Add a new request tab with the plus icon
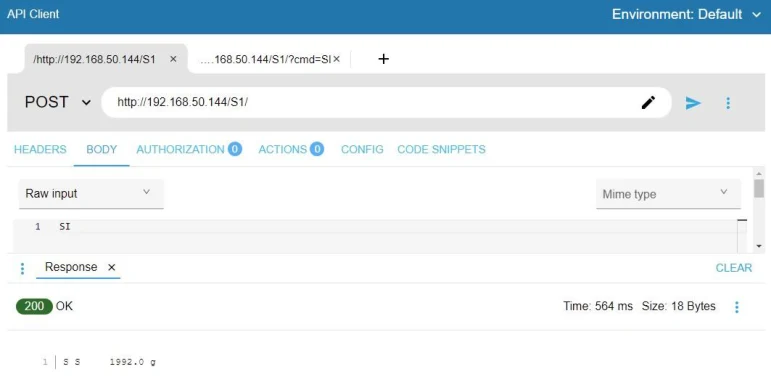 [x=384, y=59]
